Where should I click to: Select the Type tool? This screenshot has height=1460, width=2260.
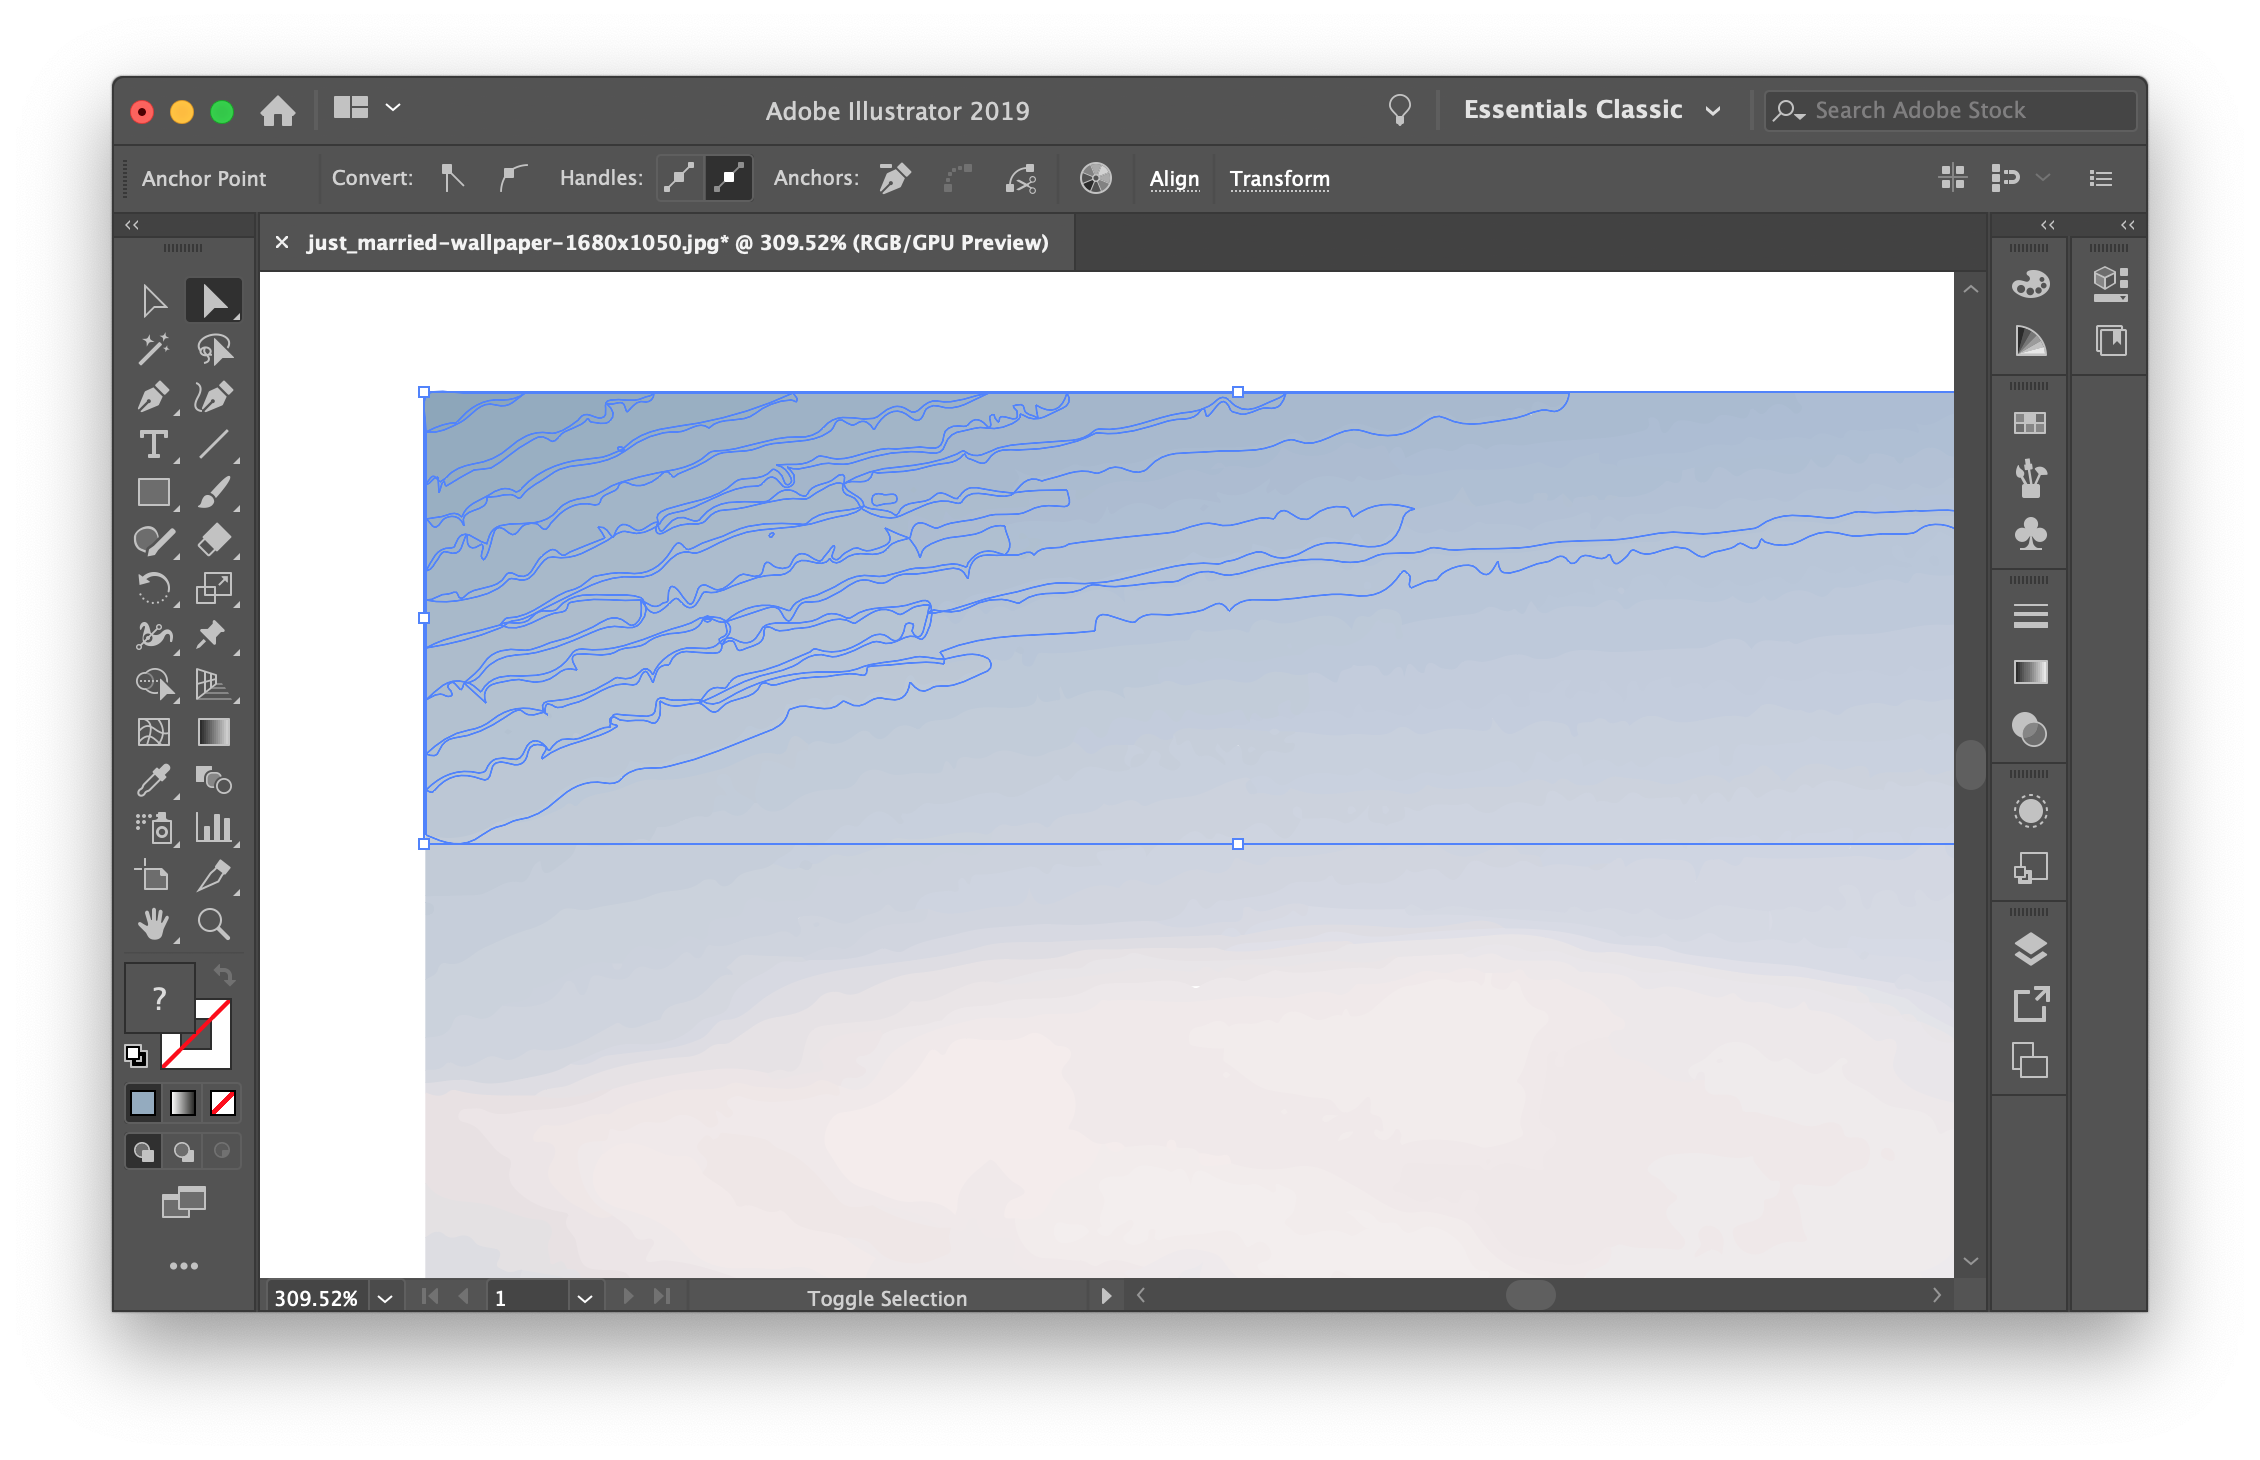(152, 445)
